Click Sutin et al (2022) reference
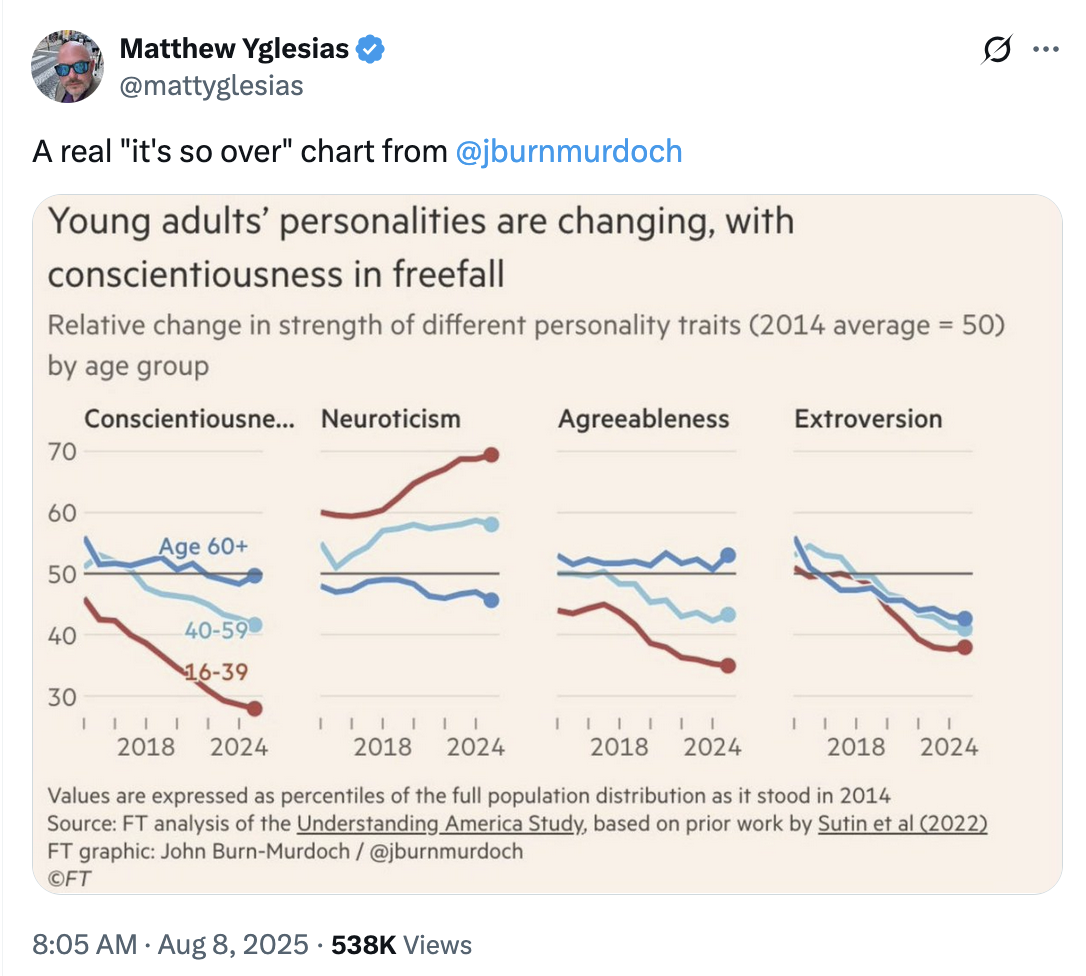1086x976 pixels. click(902, 824)
